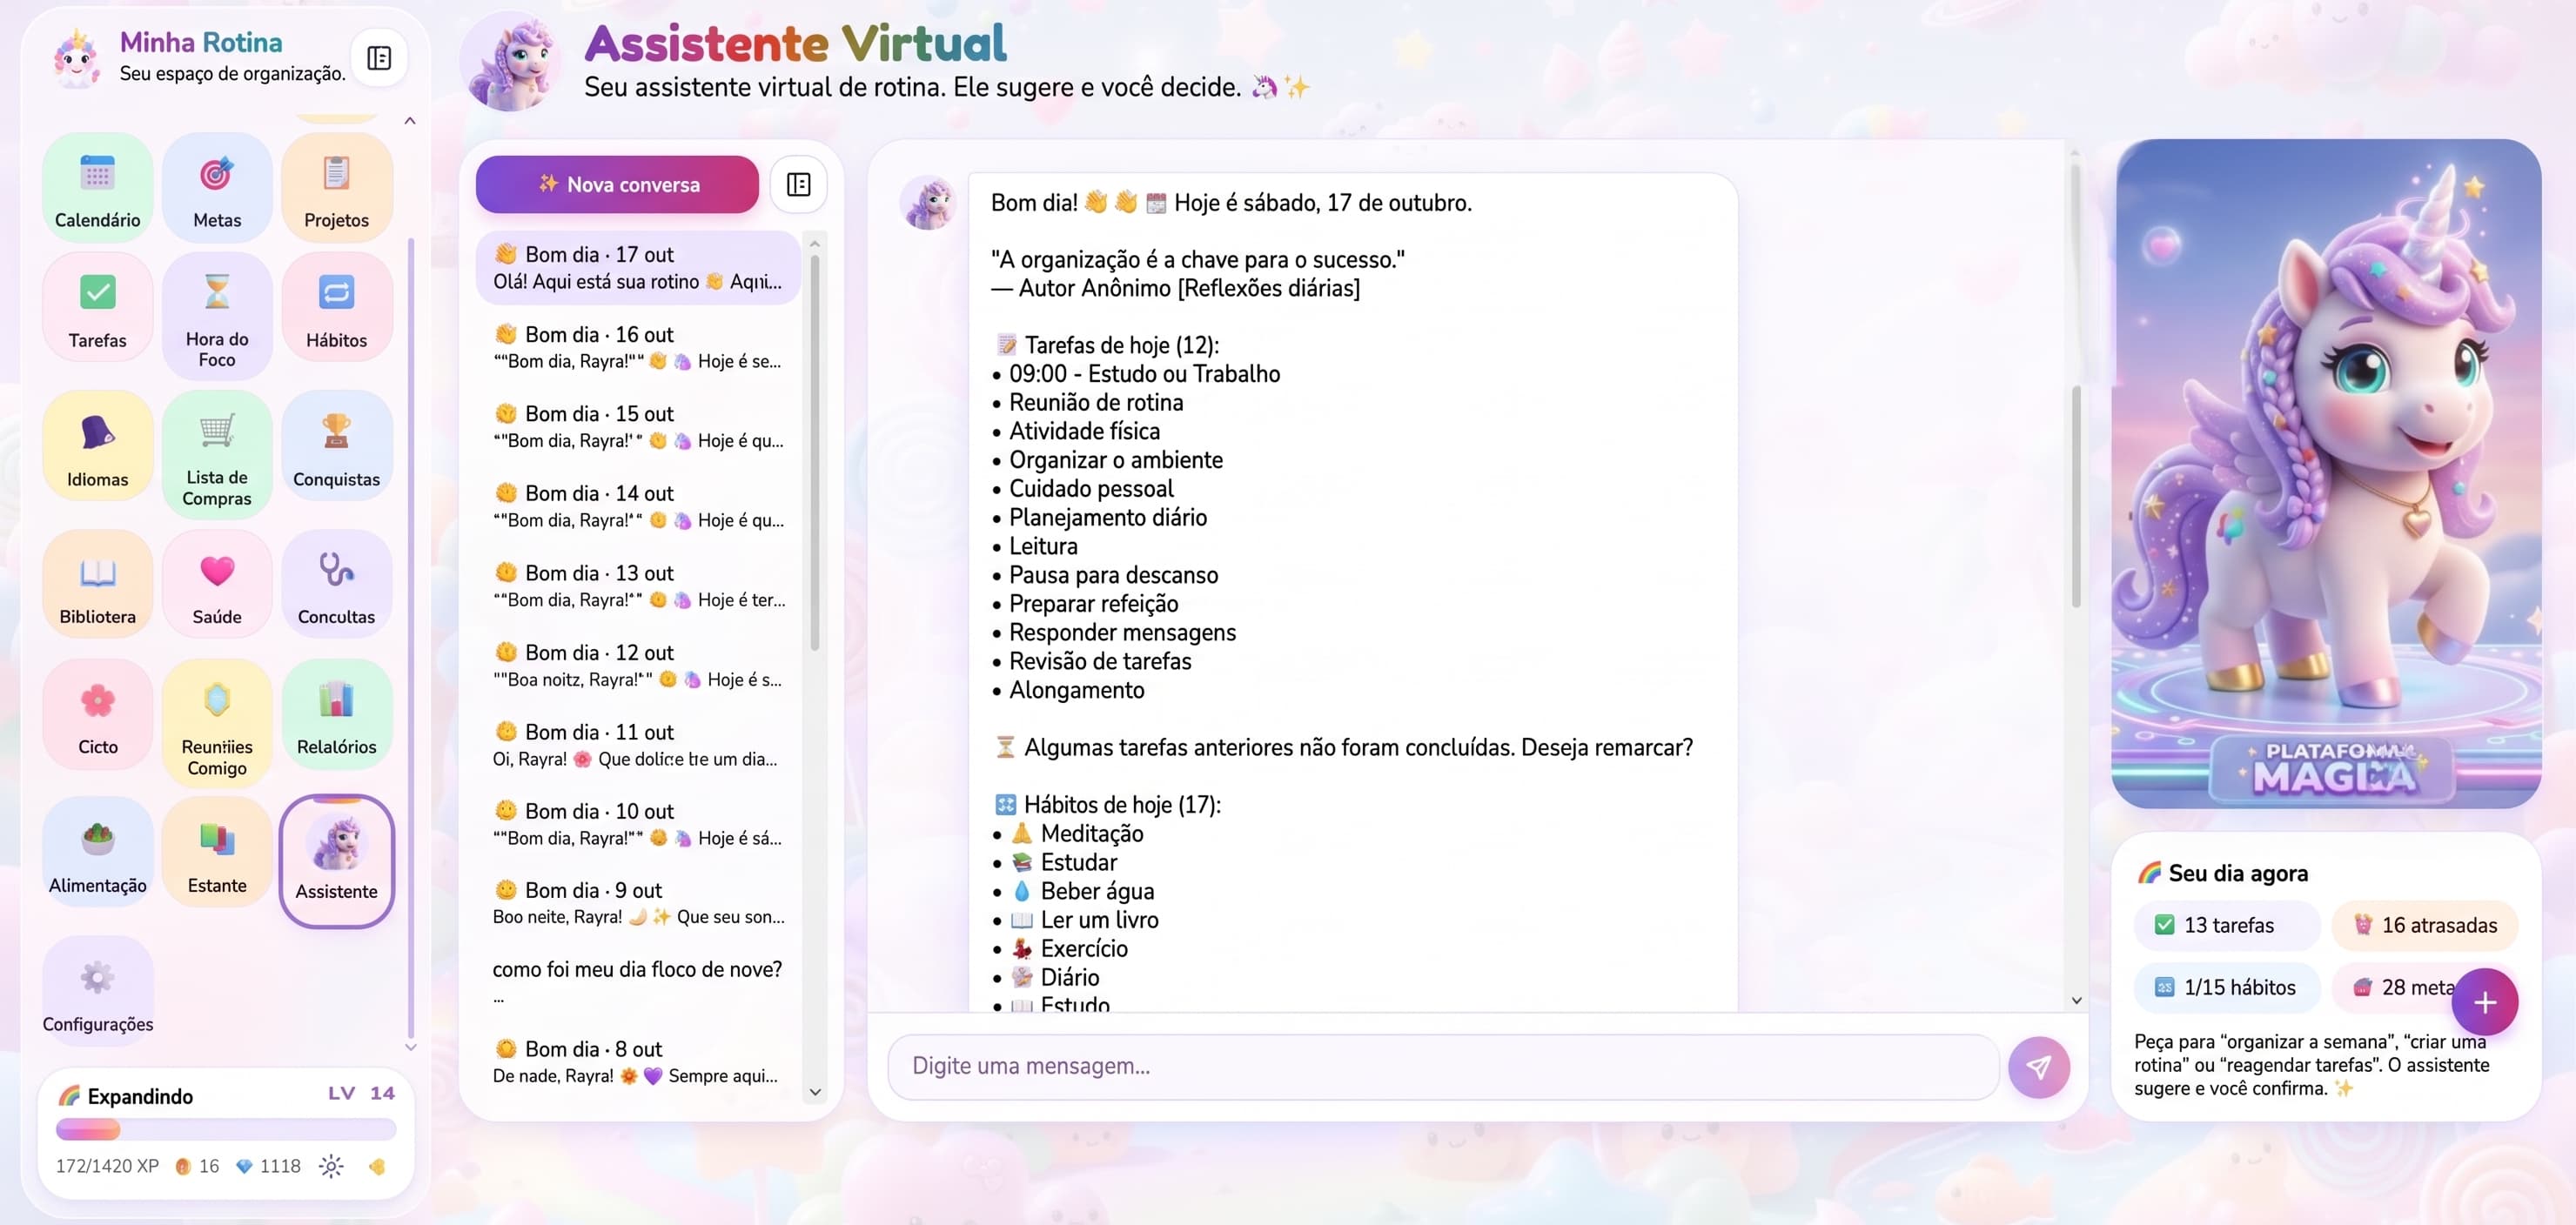This screenshot has height=1225, width=2576.
Task: Open the Calendário module
Action: pos(97,188)
